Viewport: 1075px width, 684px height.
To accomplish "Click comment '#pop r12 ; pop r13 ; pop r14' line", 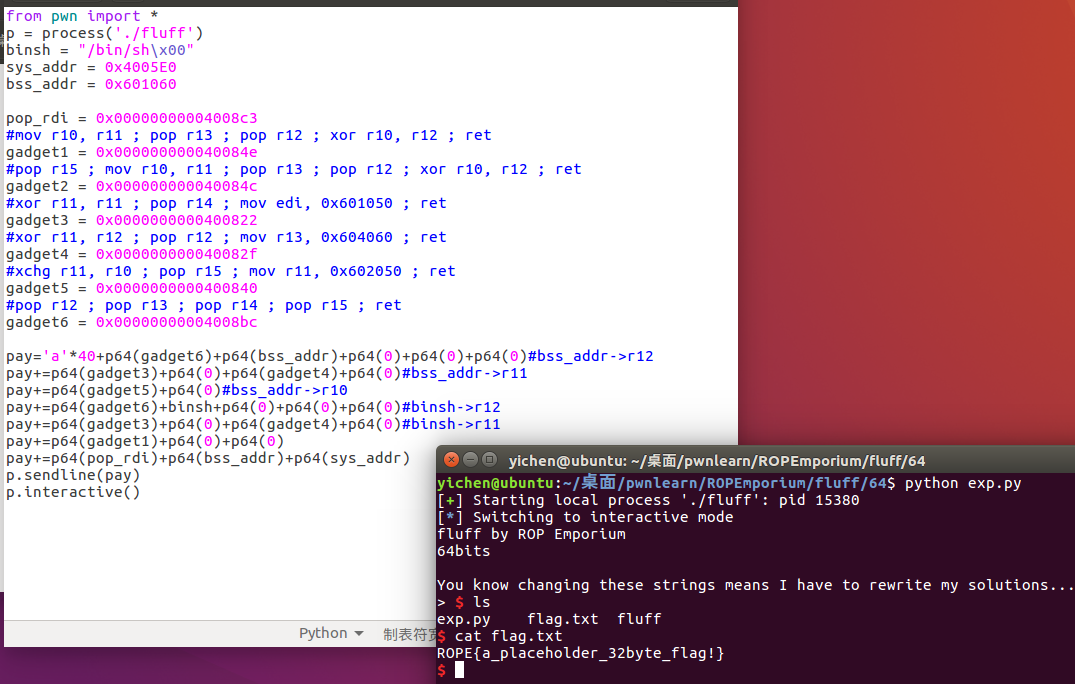I will [204, 305].
